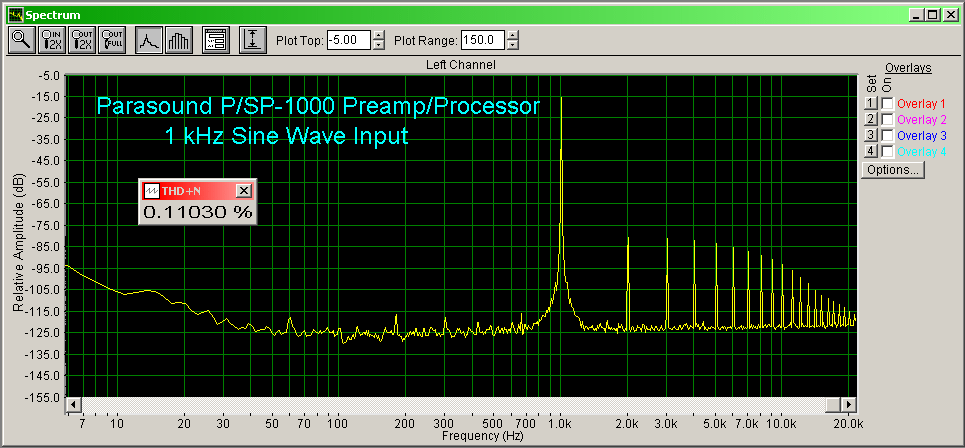The image size is (965, 448).
Task: Click the vertical auto-scale icon
Action: click(x=252, y=40)
